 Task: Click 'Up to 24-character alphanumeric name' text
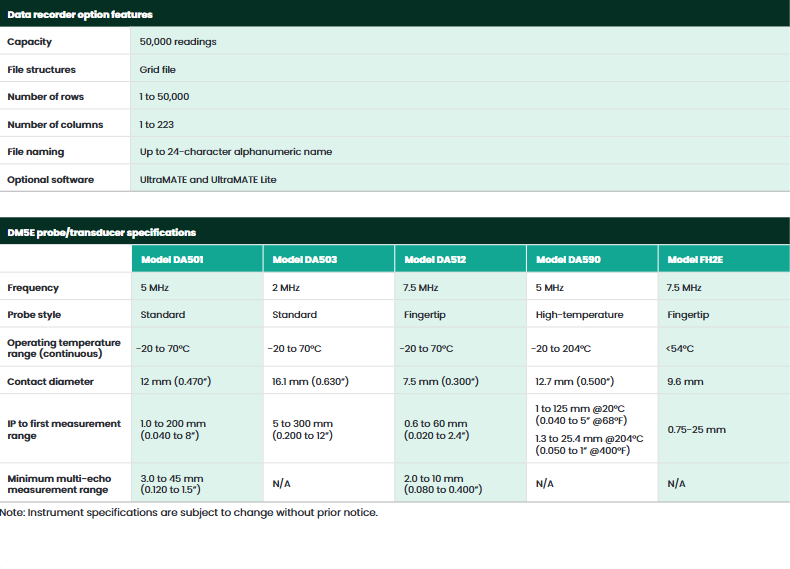[236, 152]
